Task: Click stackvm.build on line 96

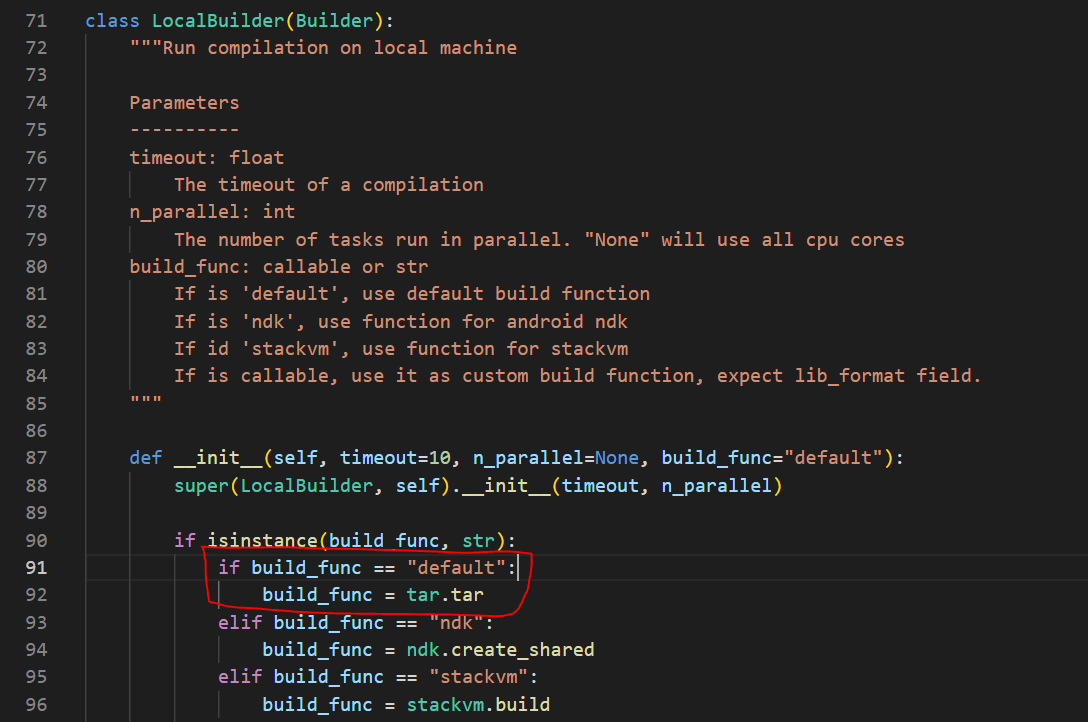Action: coord(479,705)
